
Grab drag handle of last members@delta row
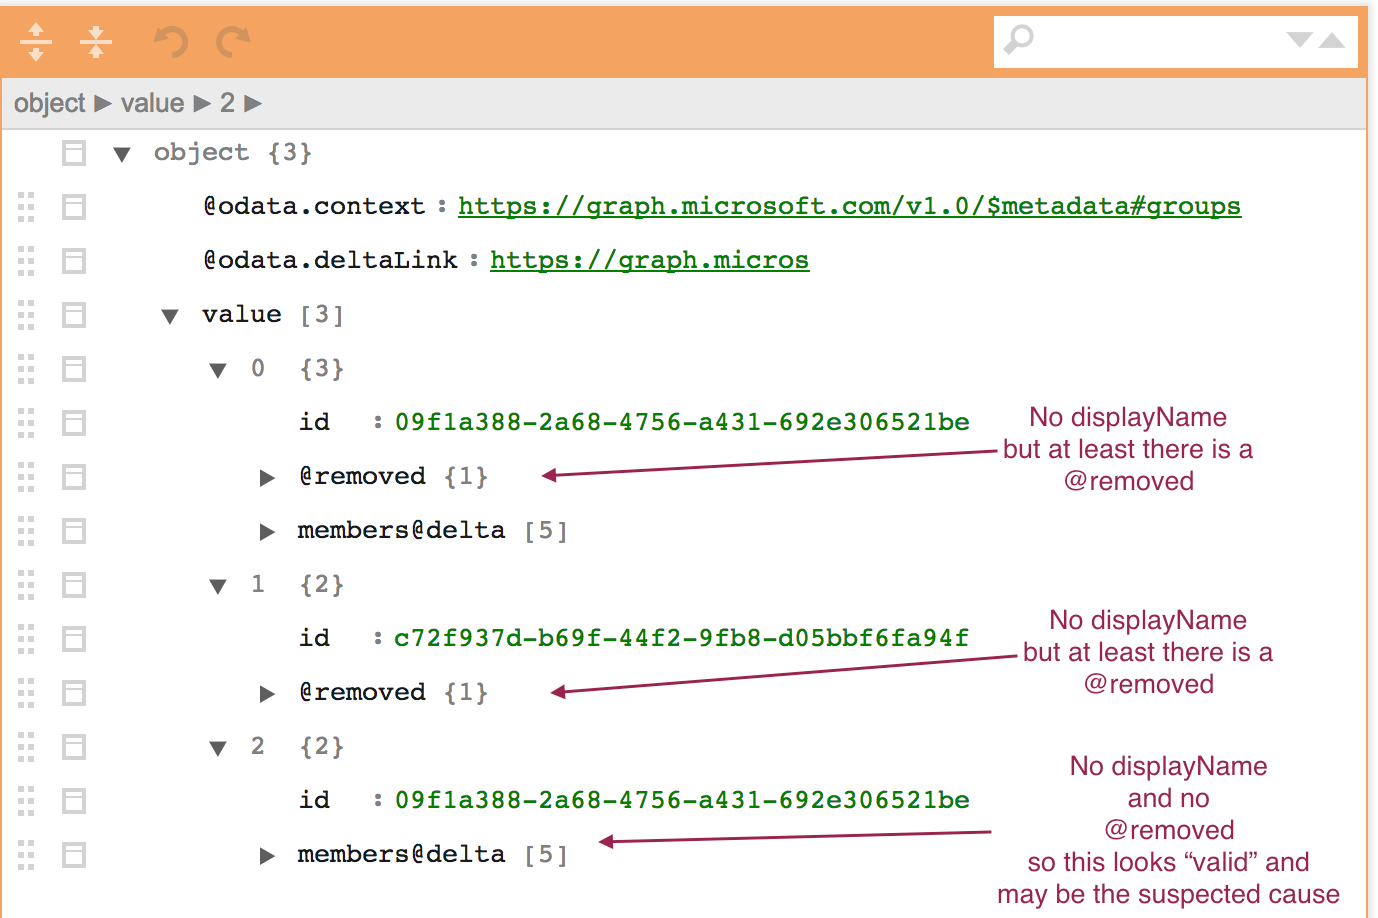(x=26, y=855)
